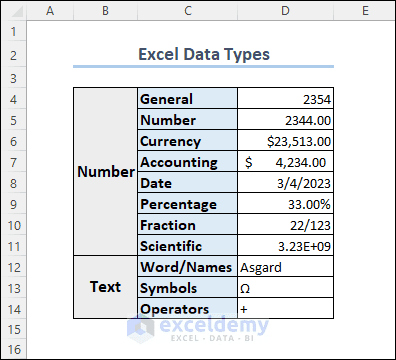Viewport: 396px width, 360px height.
Task: Click the 'Symbols' label cell
Action: click(188, 288)
